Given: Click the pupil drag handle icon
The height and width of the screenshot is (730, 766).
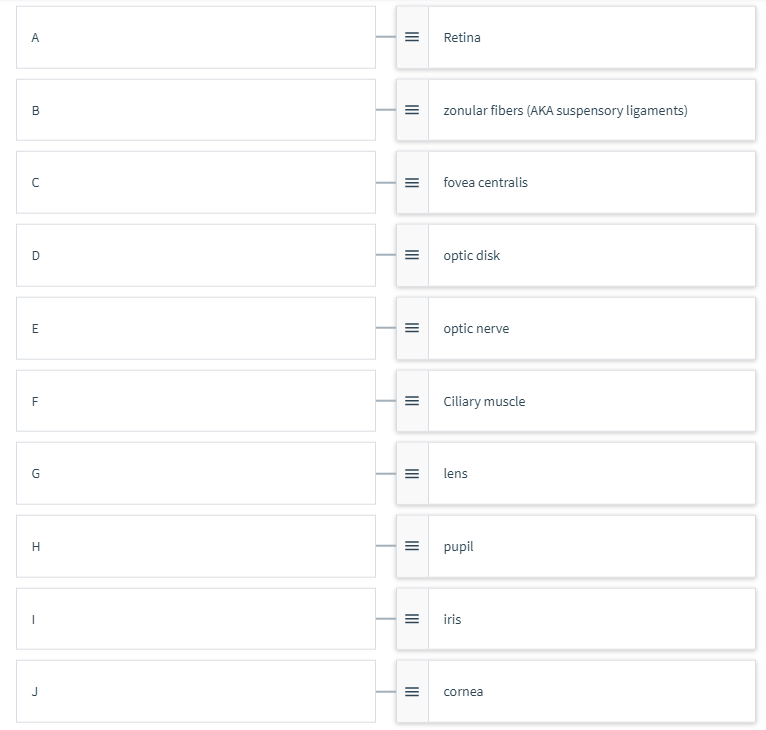Looking at the screenshot, I should [412, 546].
